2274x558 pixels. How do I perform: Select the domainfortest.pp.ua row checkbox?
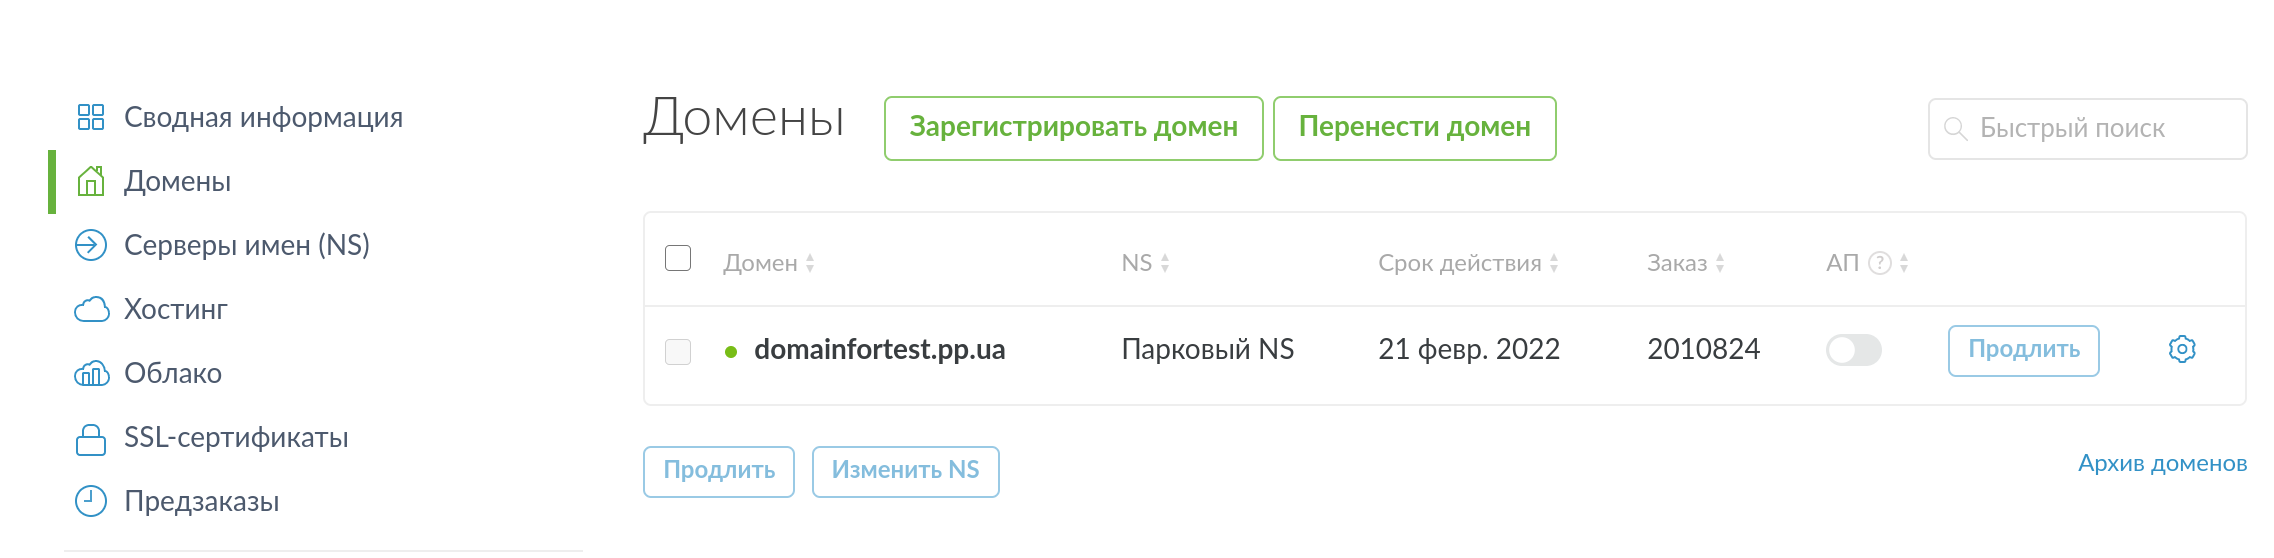coord(678,351)
